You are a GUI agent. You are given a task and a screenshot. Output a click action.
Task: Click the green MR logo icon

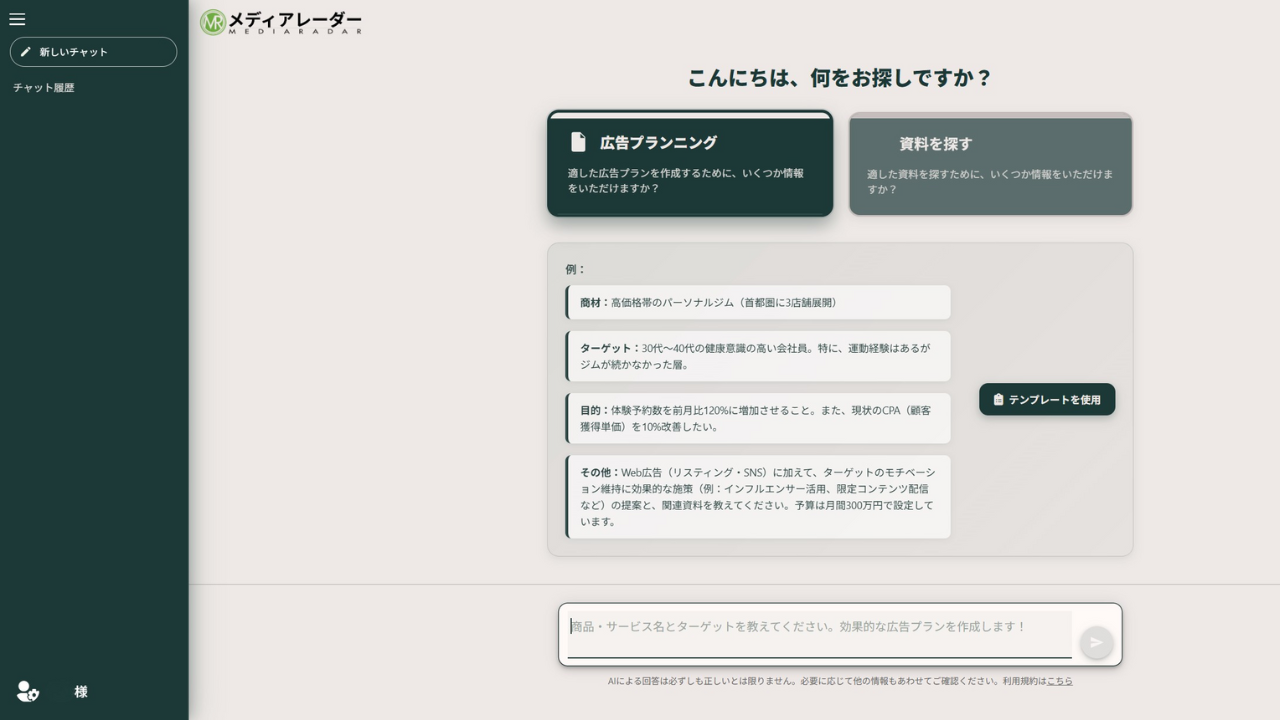(x=213, y=22)
